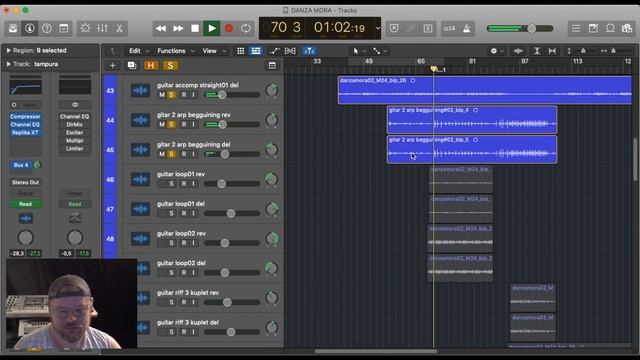Open the Loop Browser
The image size is (640, 360).
click(610, 28)
